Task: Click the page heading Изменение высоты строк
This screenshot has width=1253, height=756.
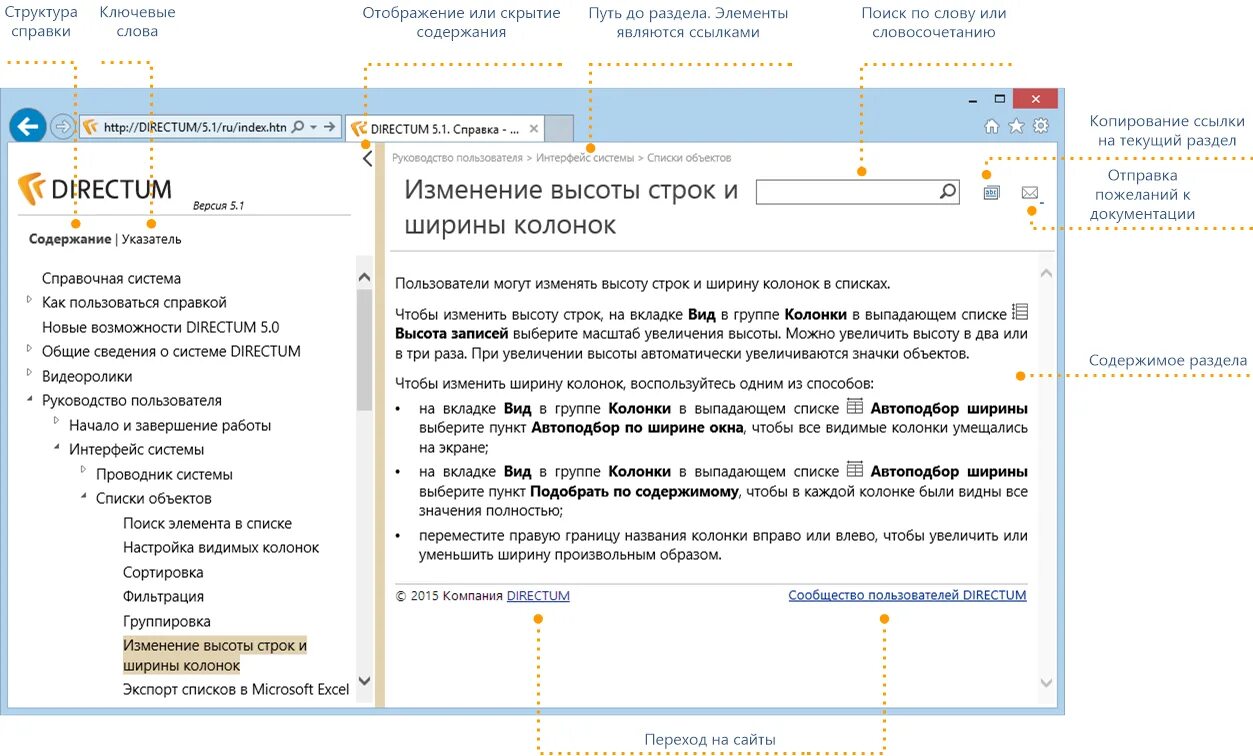Action: click(571, 207)
